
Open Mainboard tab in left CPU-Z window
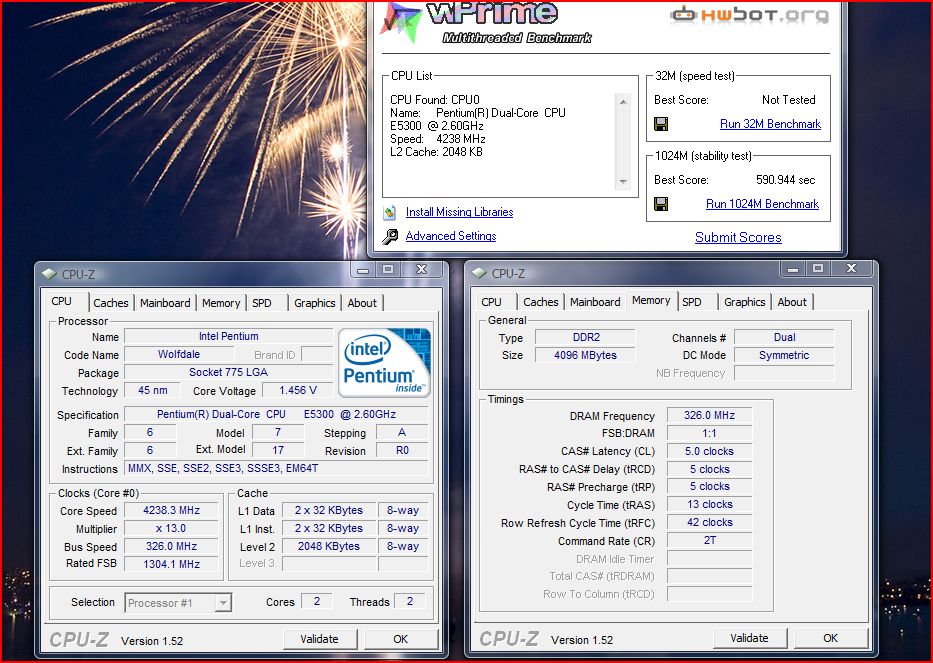click(x=165, y=303)
